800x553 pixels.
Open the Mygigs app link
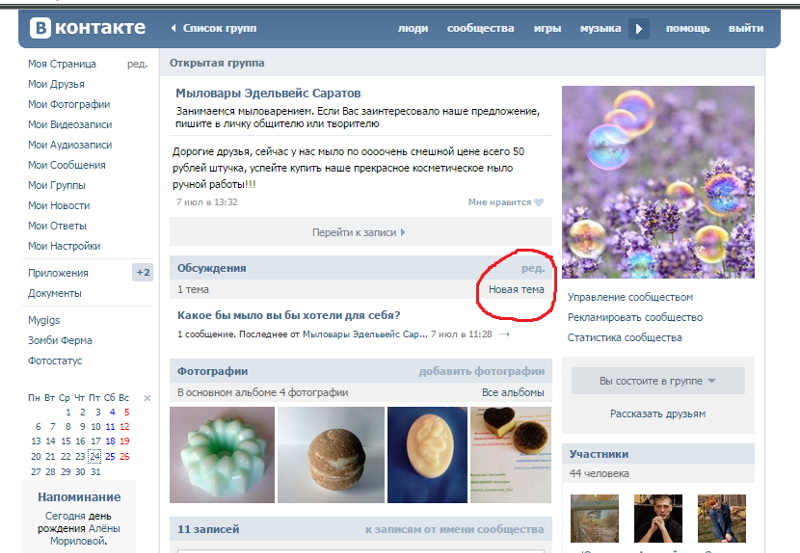pos(44,320)
